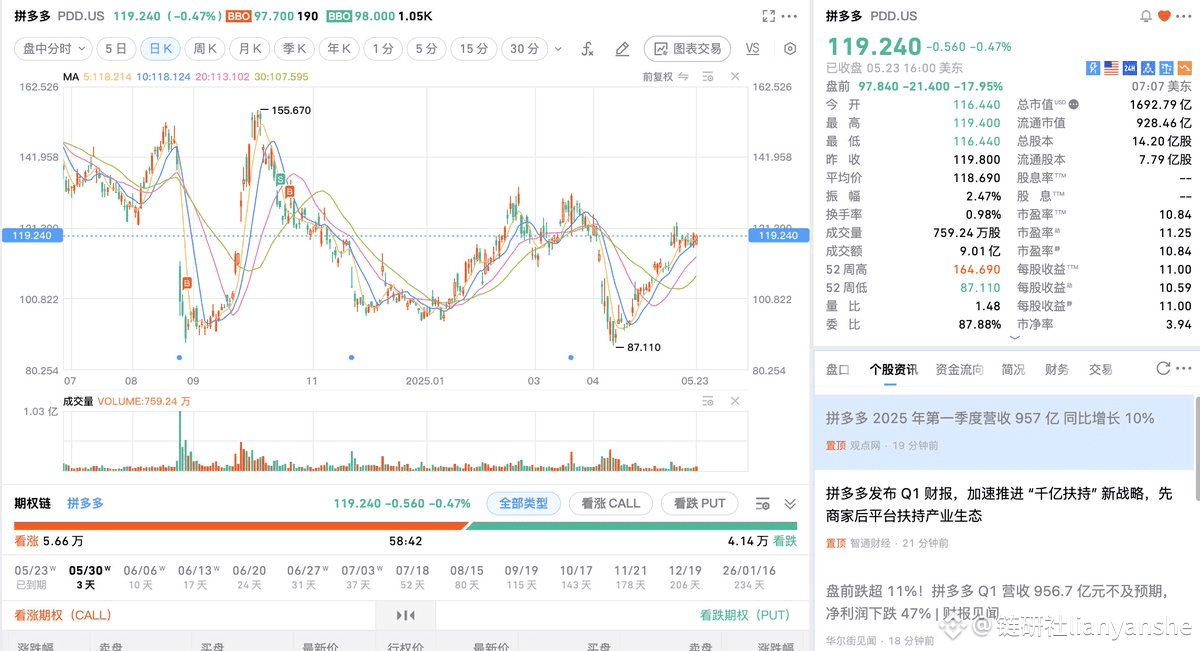The height and width of the screenshot is (651, 1200).
Task: Open 盘中分时 dropdown
Action: coord(53,48)
